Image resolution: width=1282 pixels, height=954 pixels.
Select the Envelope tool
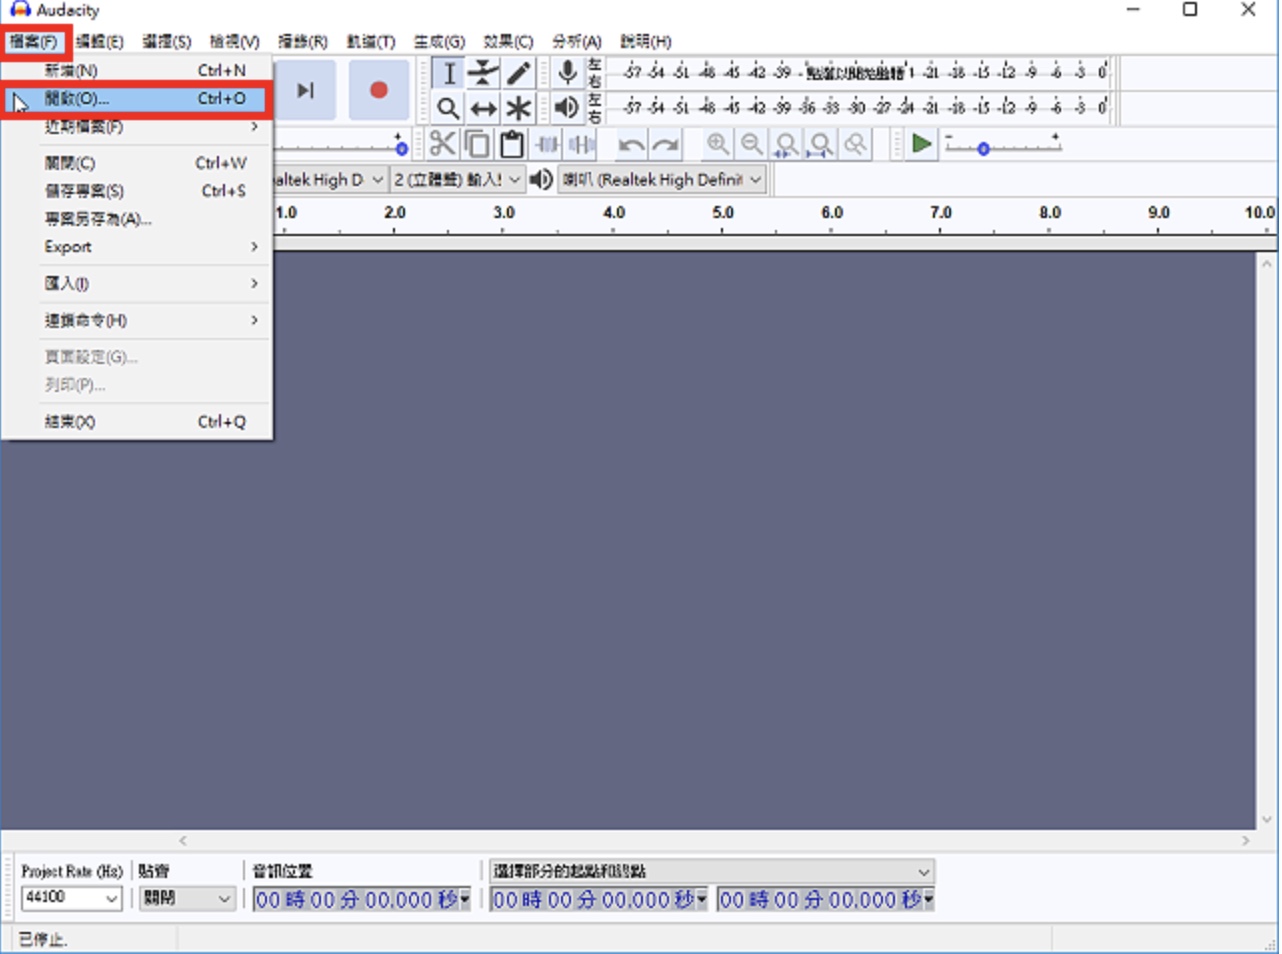(x=484, y=73)
